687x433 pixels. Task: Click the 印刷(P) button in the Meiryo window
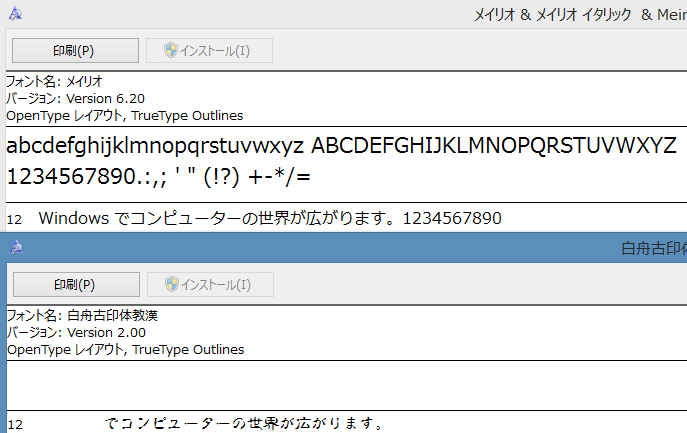pos(75,50)
